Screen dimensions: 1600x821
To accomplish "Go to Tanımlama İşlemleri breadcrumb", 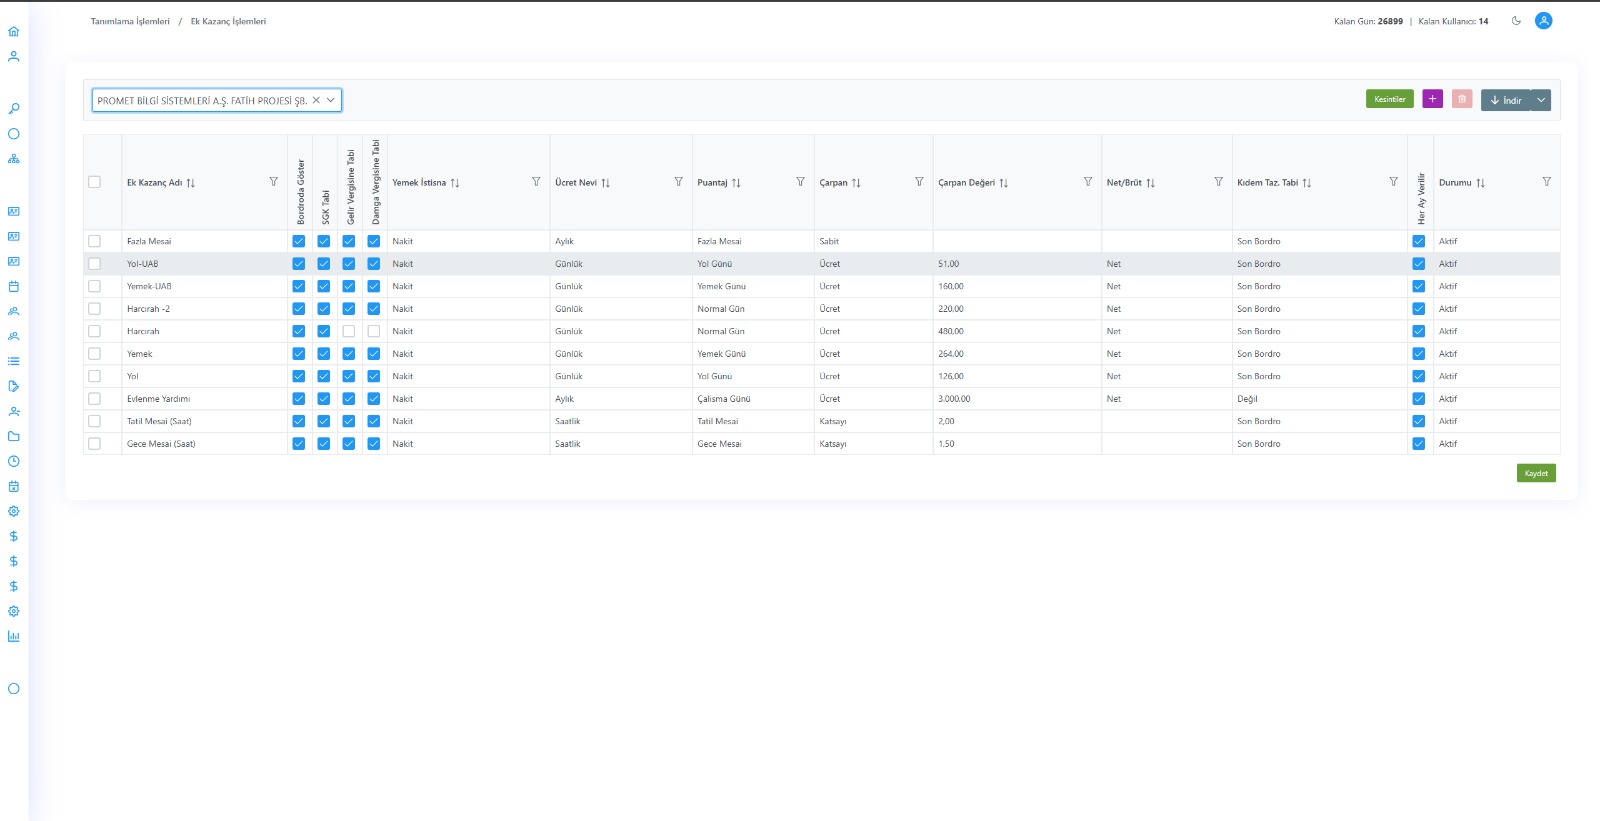I will pyautogui.click(x=130, y=21).
